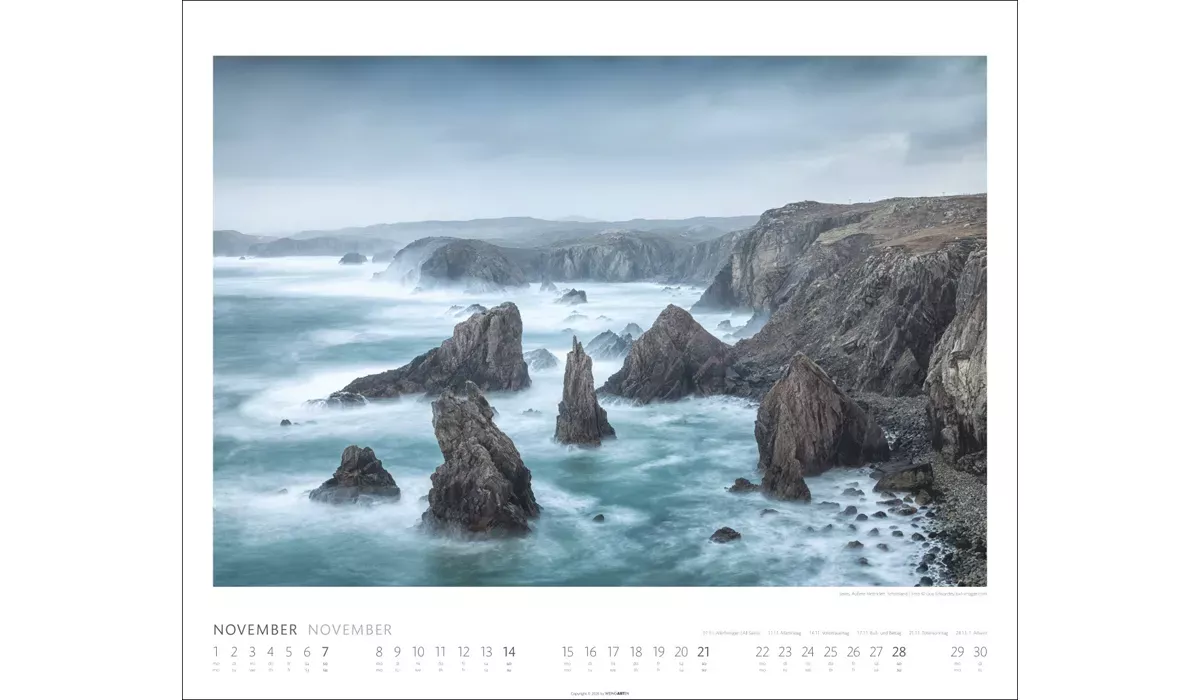Click date 6 in the calendar row
Screen dimensions: 1200x700
click(306, 652)
